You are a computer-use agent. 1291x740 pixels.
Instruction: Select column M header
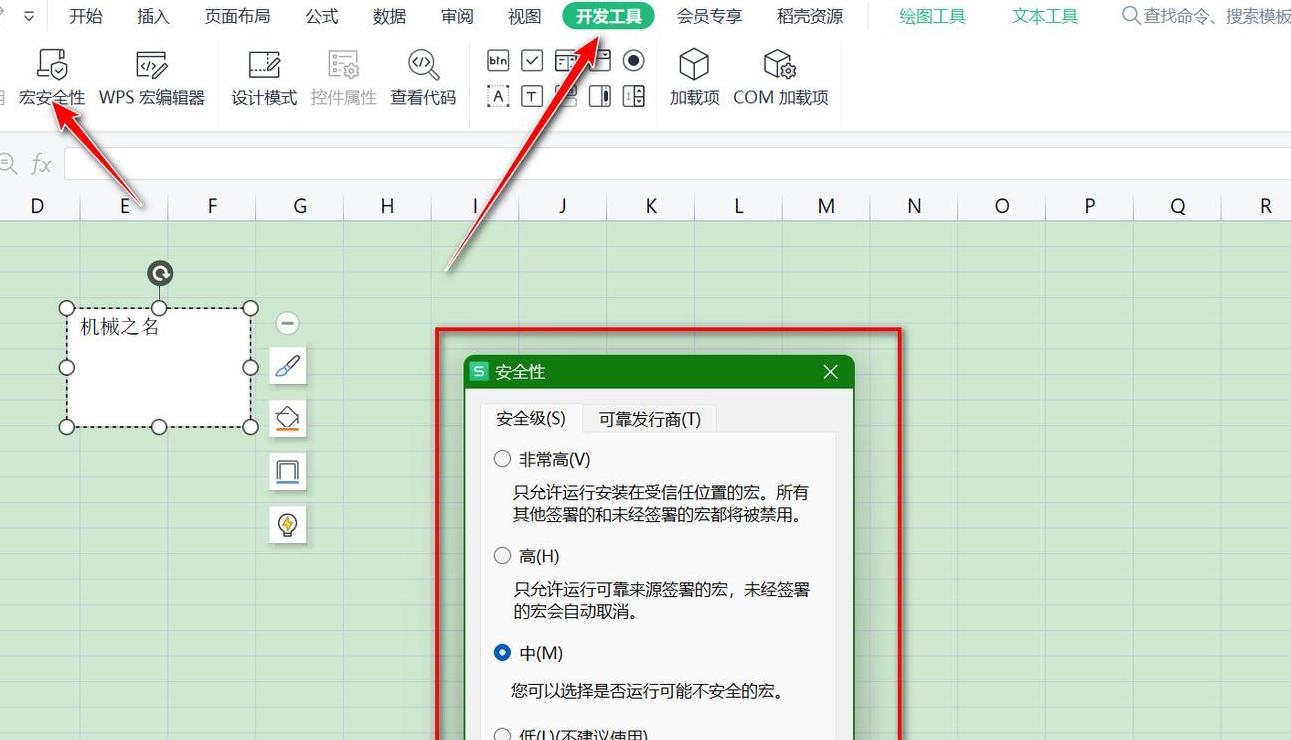(826, 206)
